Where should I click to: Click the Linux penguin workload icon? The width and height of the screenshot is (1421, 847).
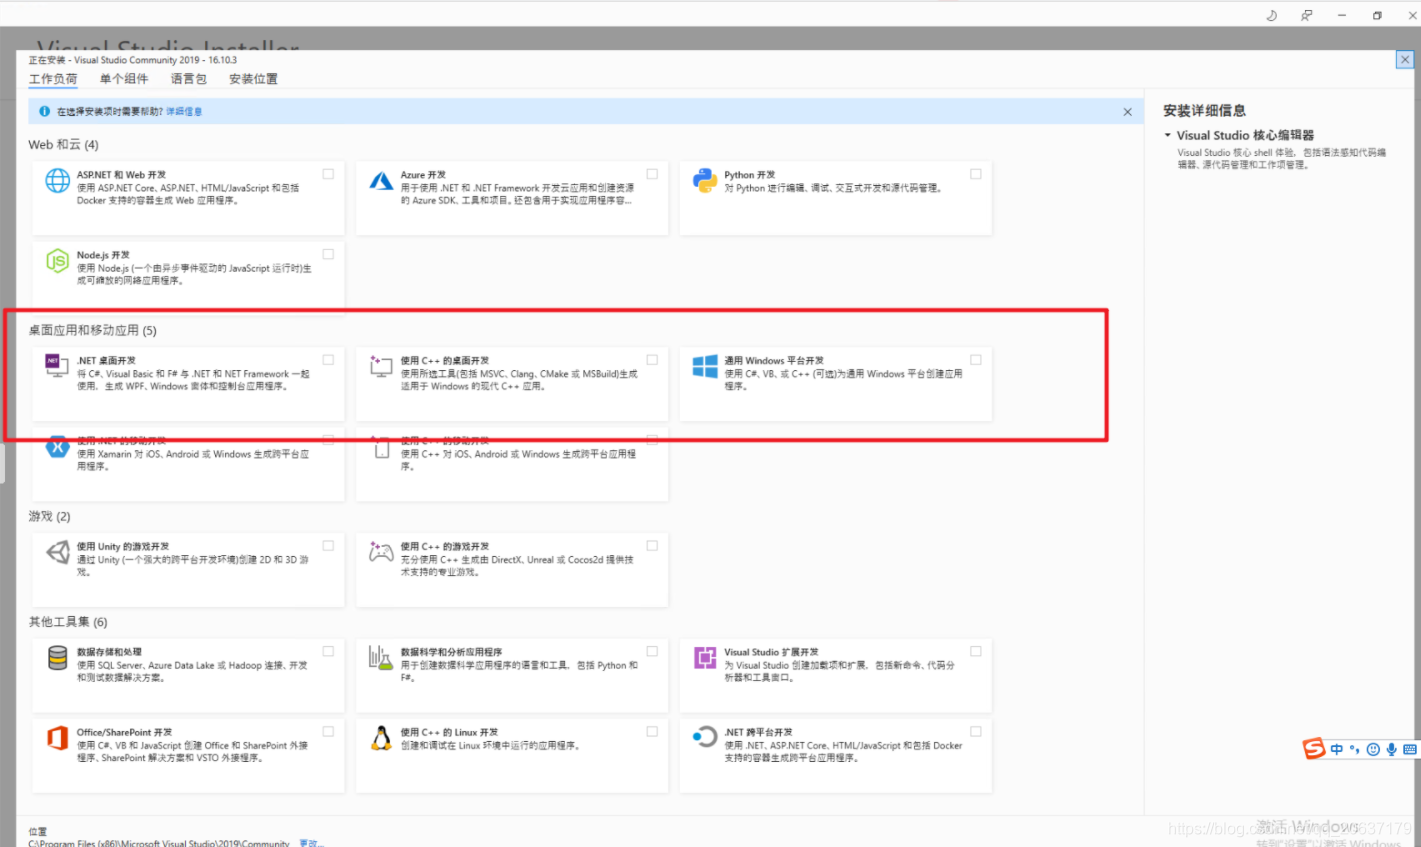[381, 738]
